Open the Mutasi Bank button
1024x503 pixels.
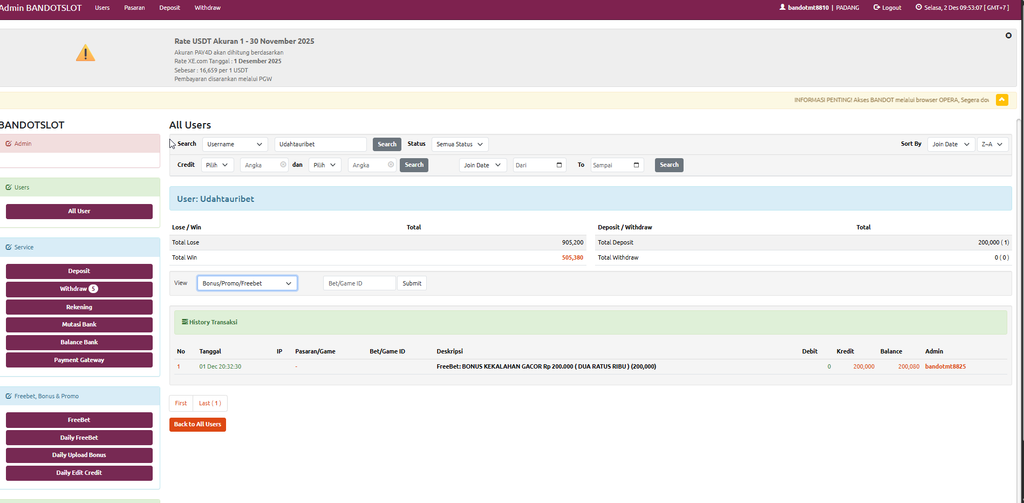point(79,325)
